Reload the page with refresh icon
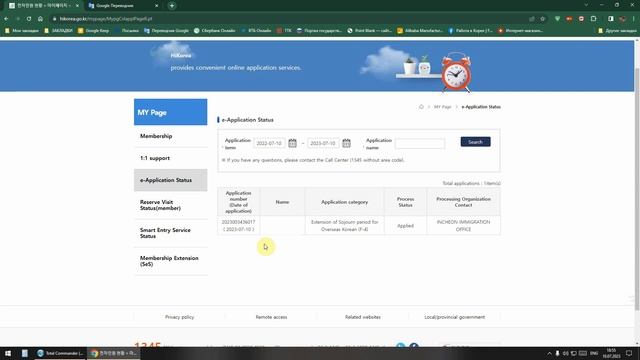 (x=29, y=19)
